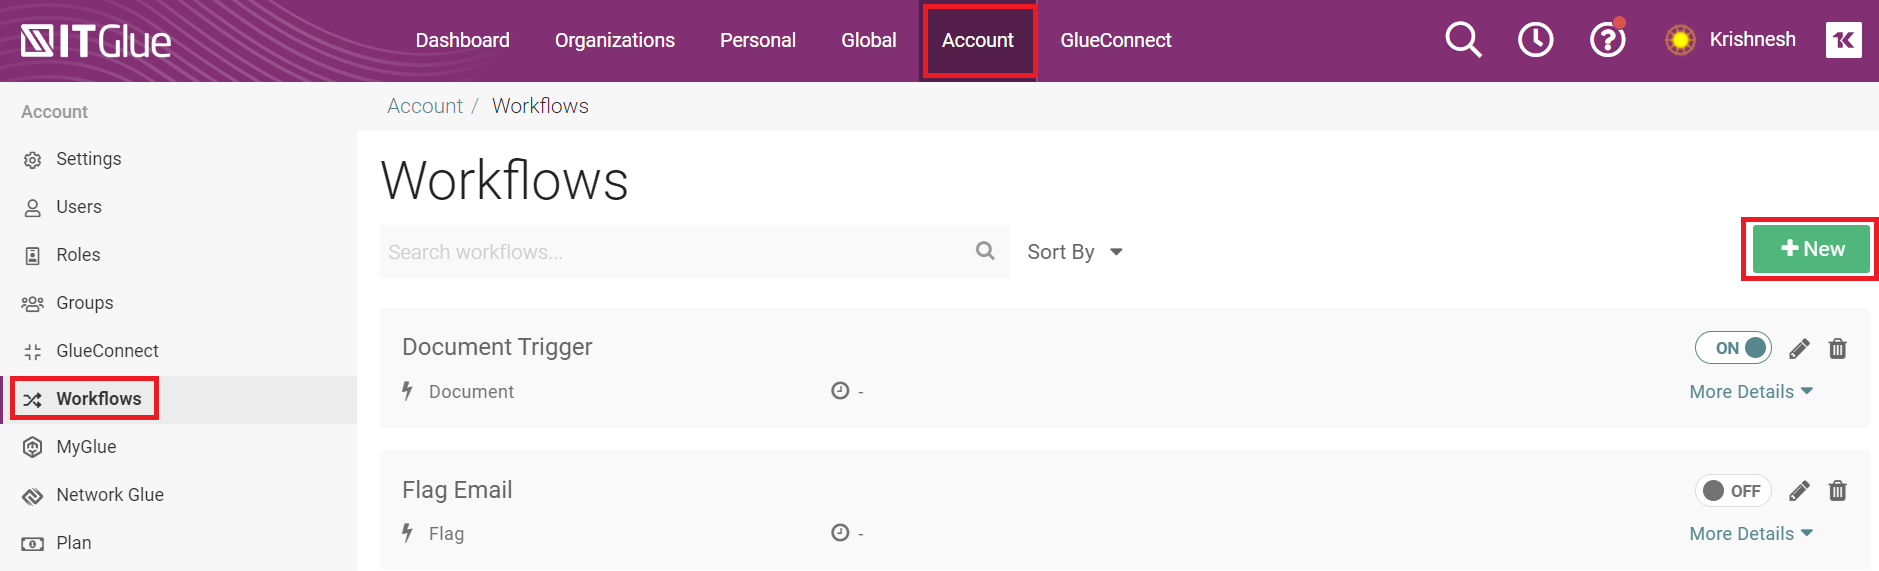This screenshot has width=1879, height=571.
Task: Open the Dashboard tab
Action: click(462, 40)
